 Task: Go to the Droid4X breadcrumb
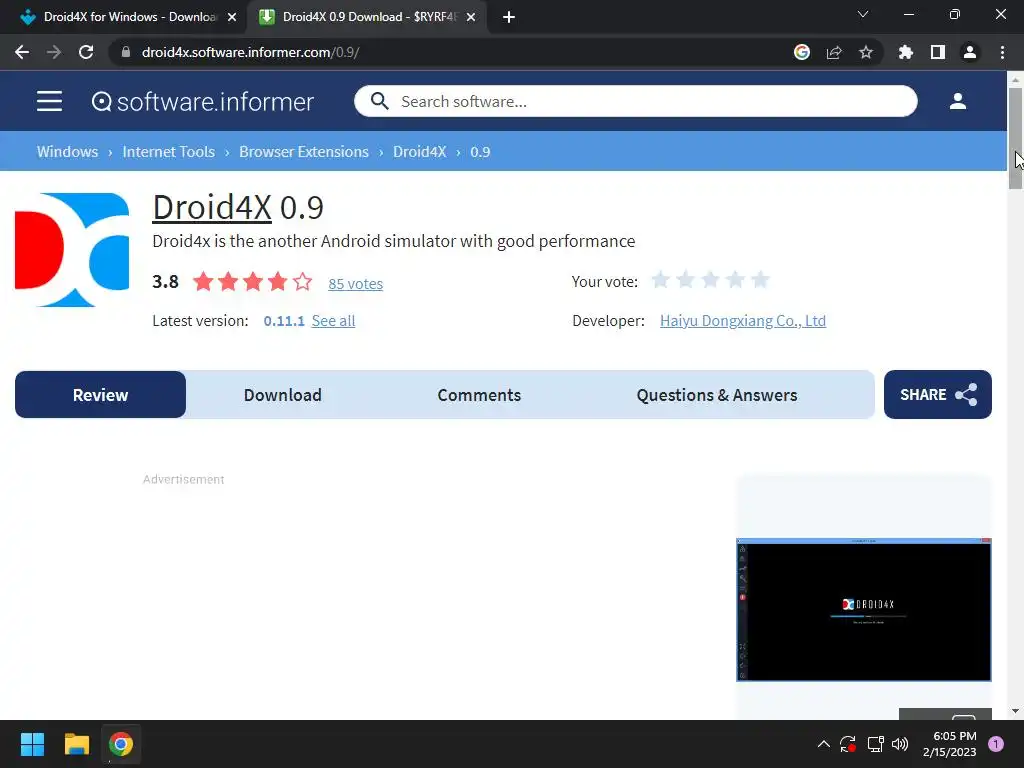click(x=419, y=152)
